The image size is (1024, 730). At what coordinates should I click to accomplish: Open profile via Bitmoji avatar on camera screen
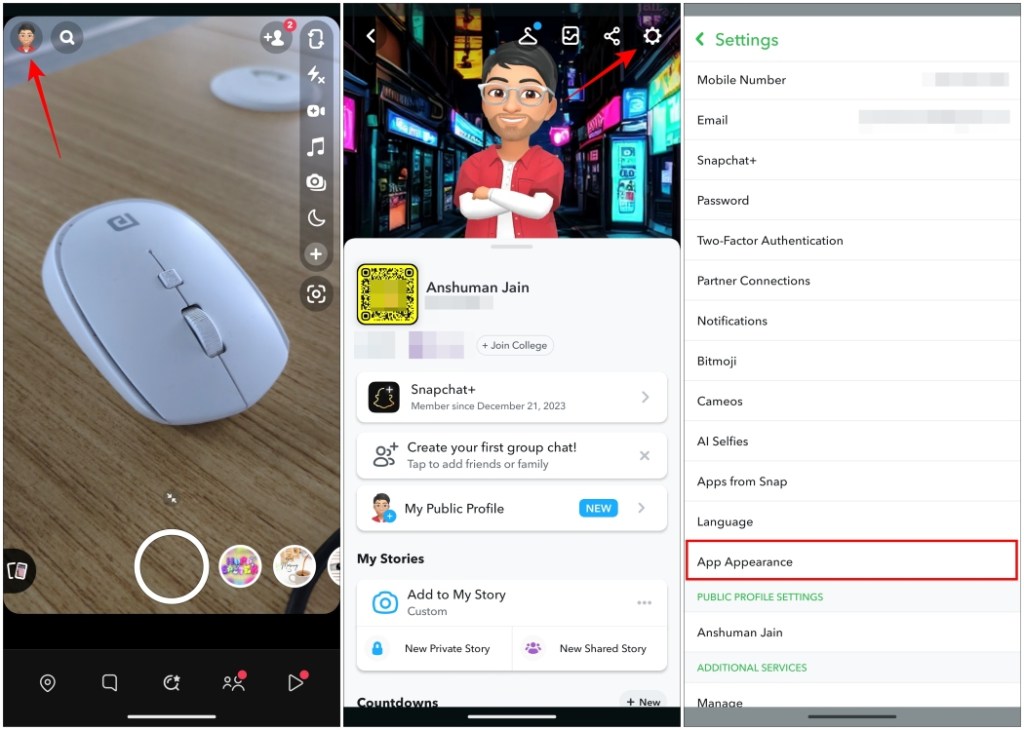click(26, 37)
